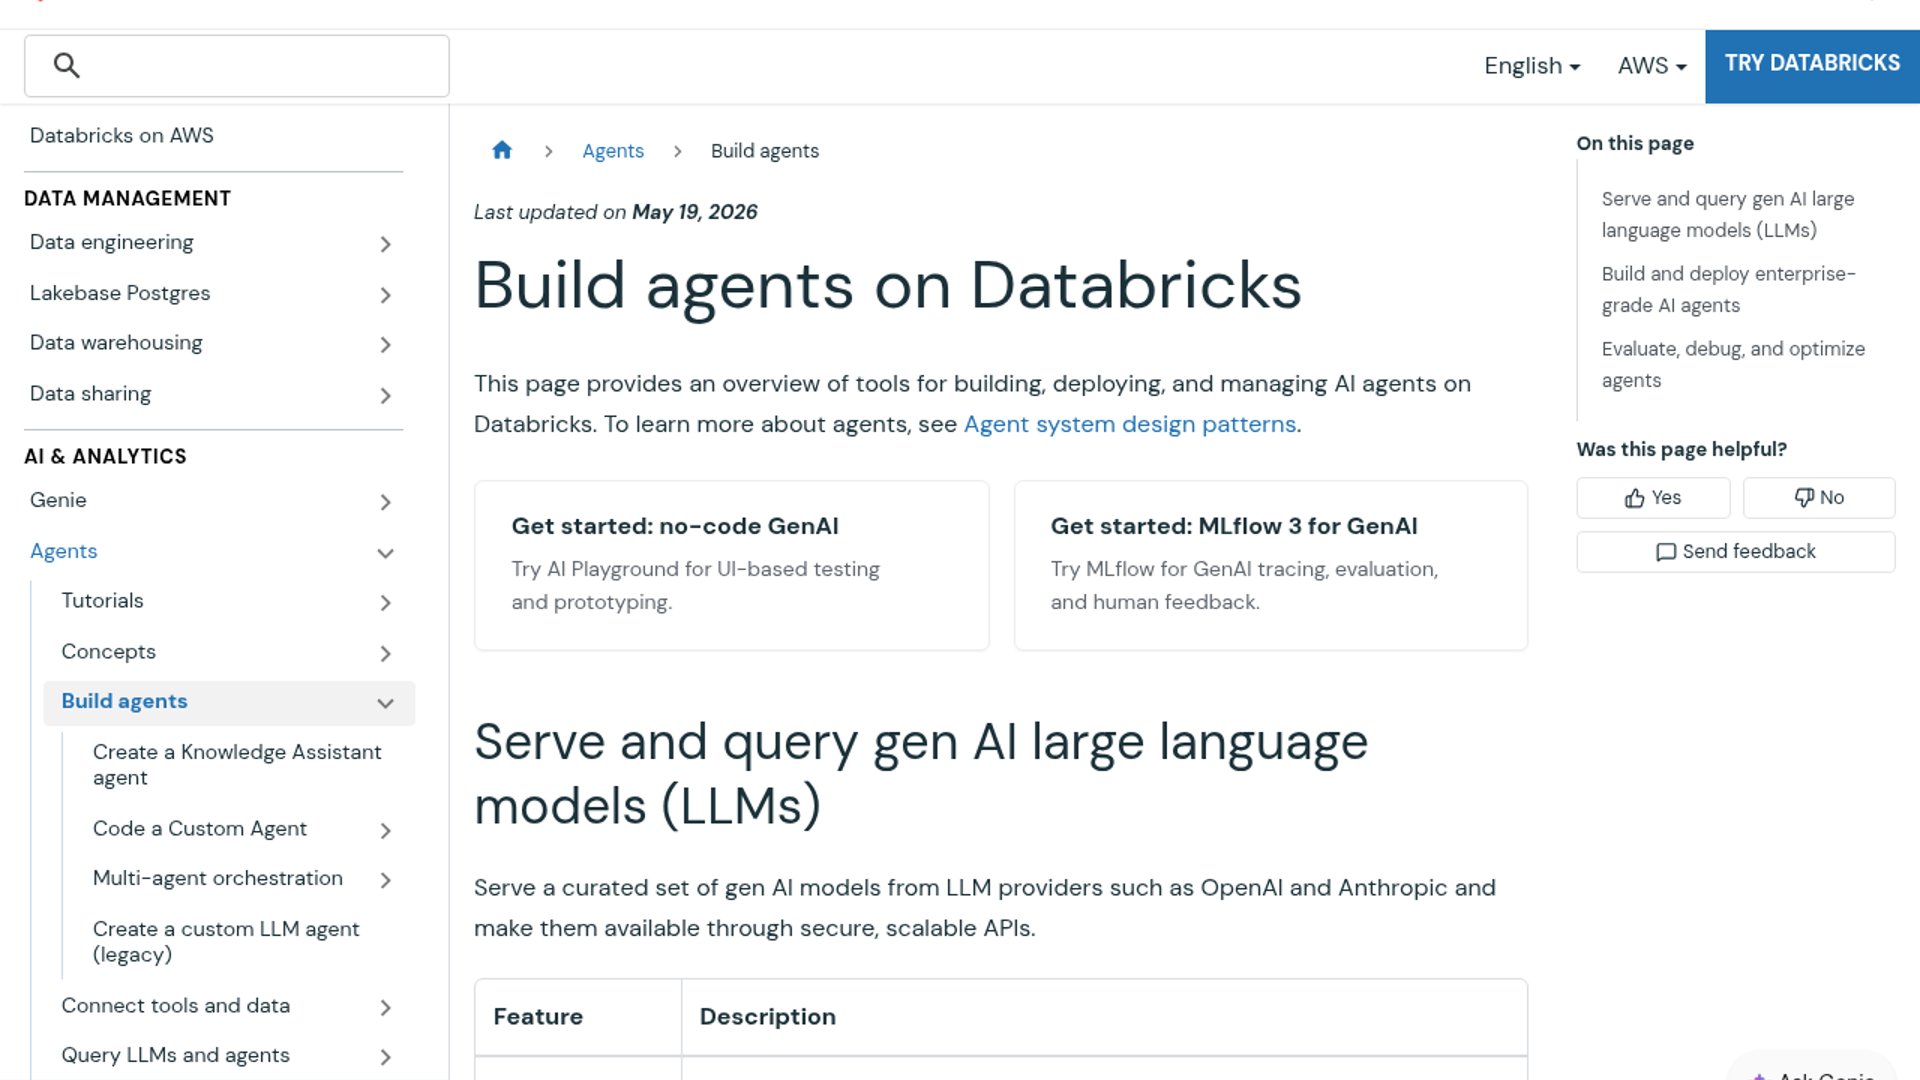
Task: Open the Query LLMs and agents item
Action: pos(176,1055)
